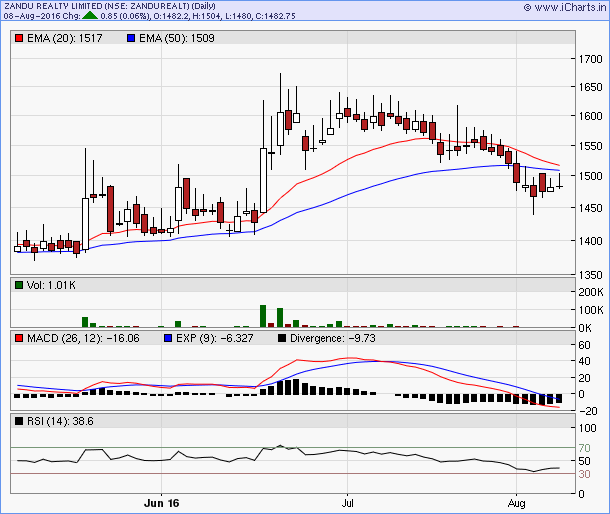
Task: Click the last candlestick on the price chart
Action: tap(559, 181)
